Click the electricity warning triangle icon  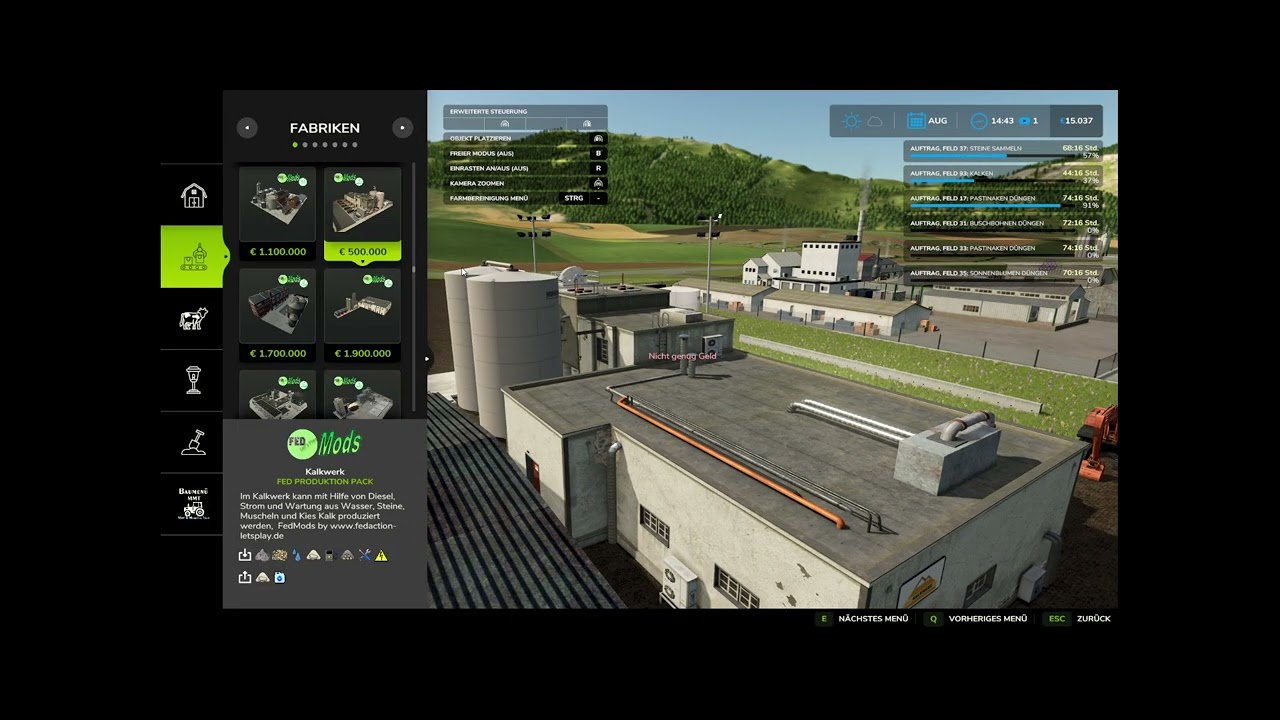coord(381,555)
